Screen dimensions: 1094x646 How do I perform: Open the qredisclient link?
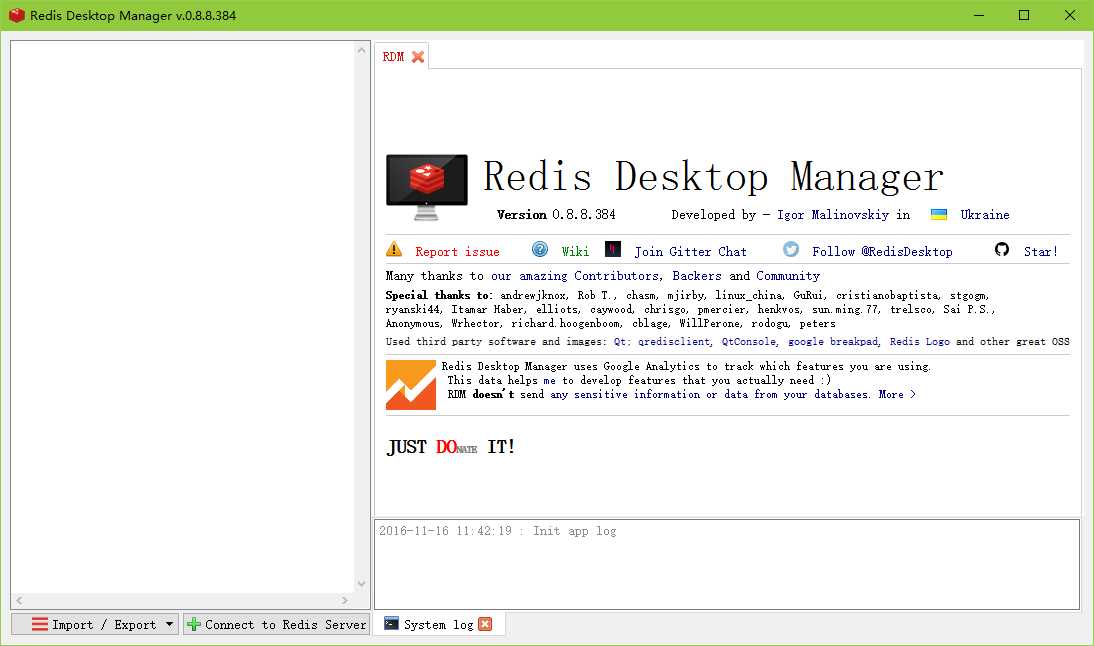[674, 342]
